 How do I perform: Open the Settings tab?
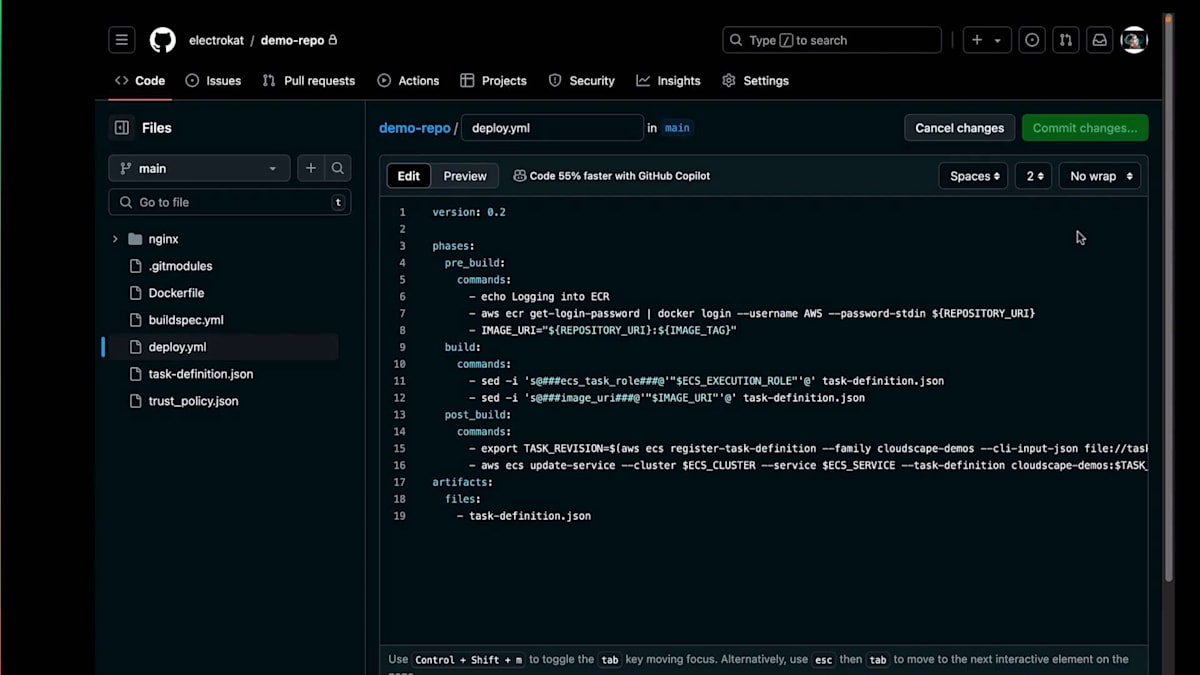pos(755,81)
